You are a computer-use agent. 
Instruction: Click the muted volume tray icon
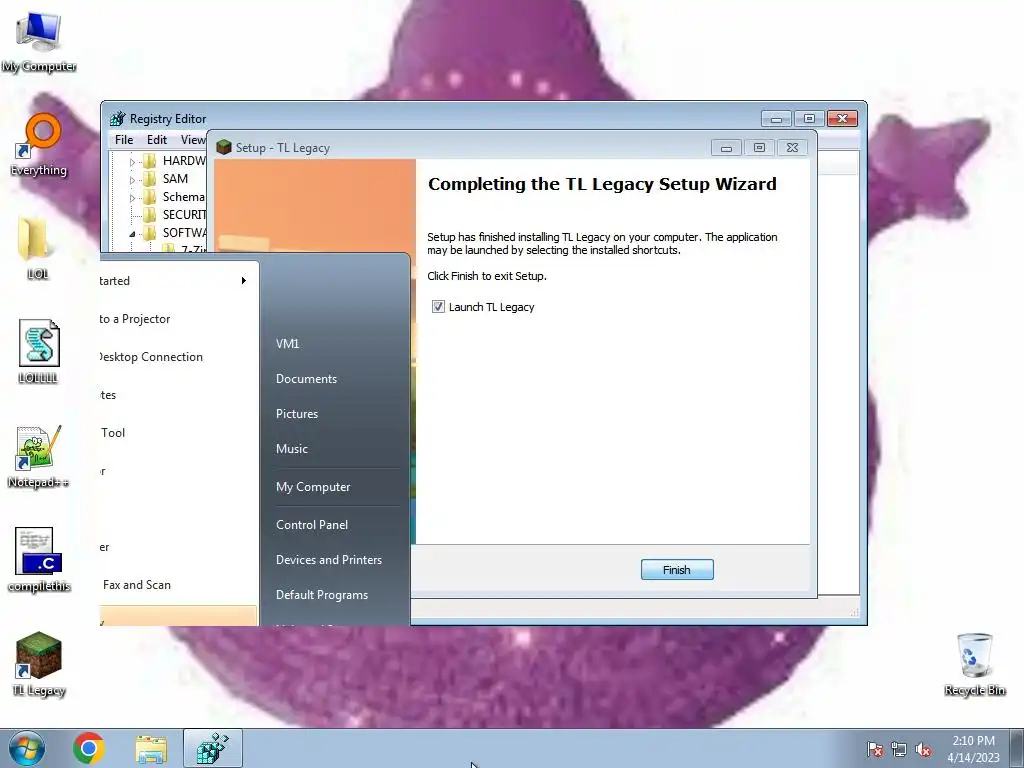[923, 749]
